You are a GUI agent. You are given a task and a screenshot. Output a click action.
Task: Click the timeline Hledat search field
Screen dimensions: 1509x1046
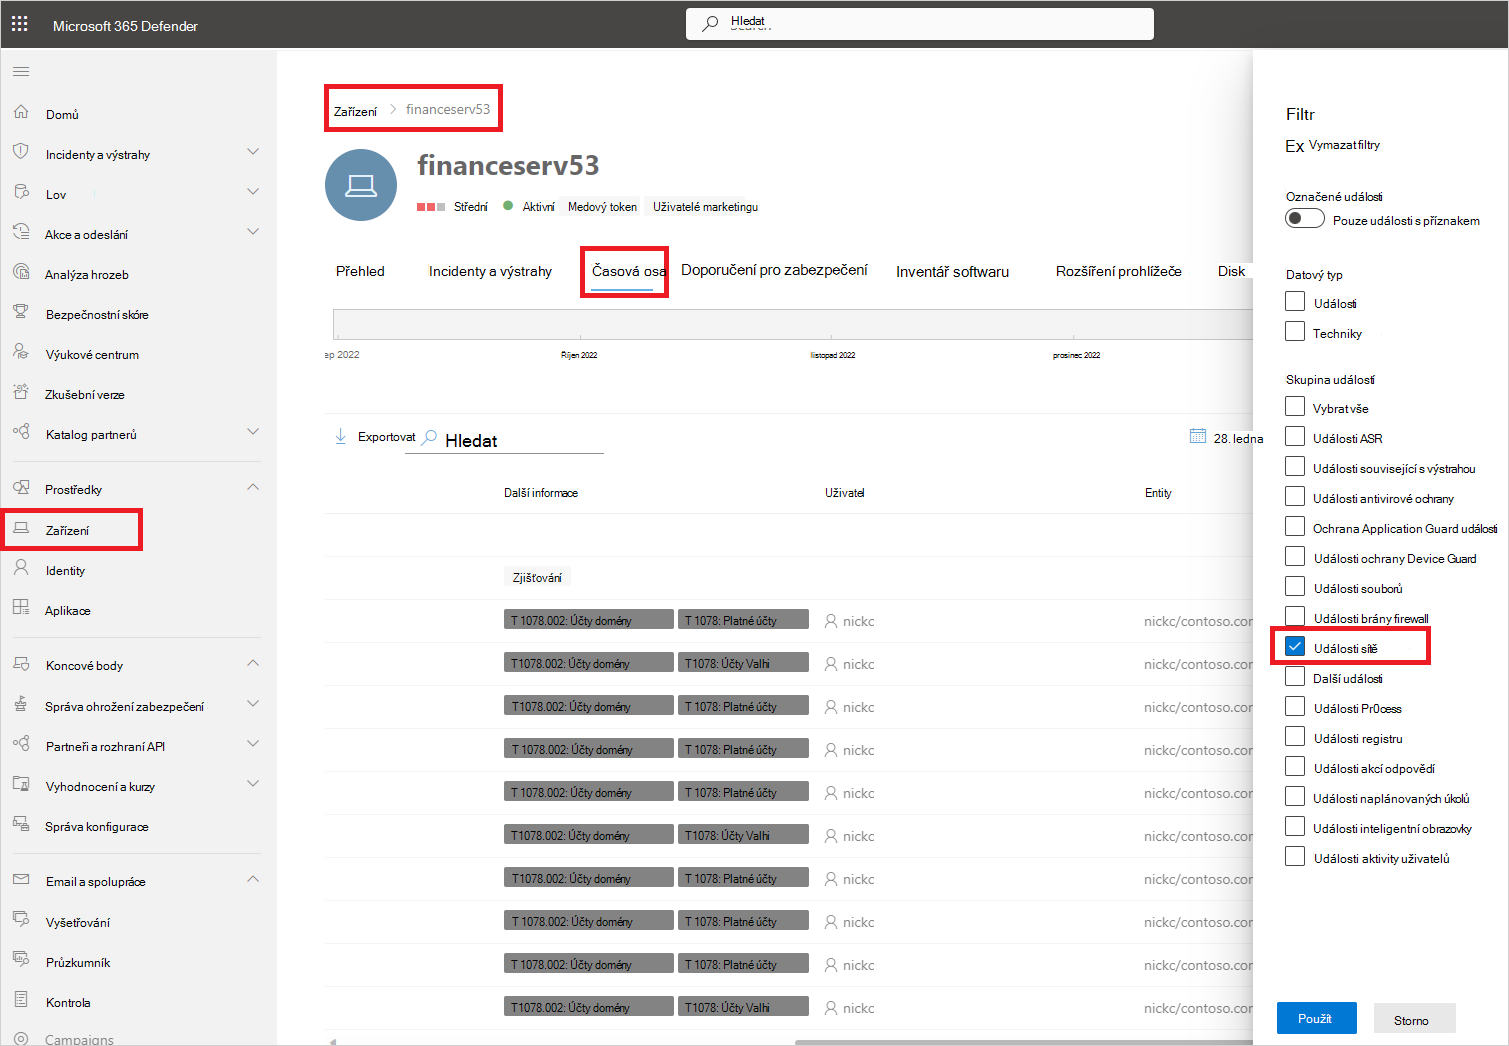pyautogui.click(x=504, y=440)
